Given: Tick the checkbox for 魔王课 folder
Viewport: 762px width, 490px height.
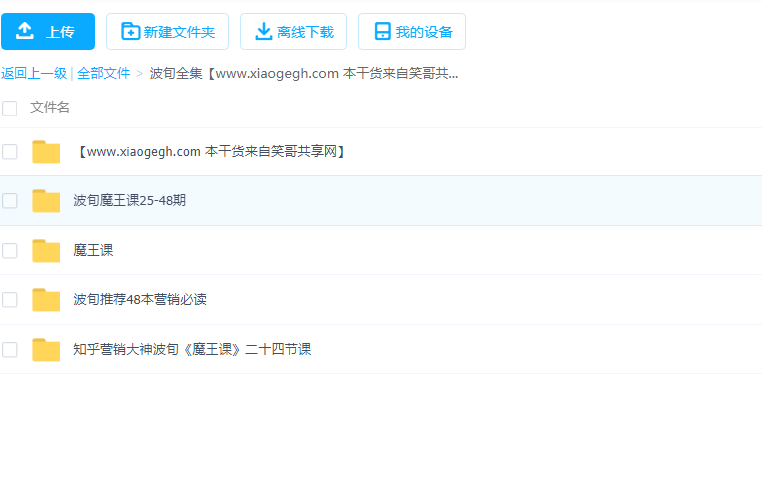Looking at the screenshot, I should tap(9, 250).
